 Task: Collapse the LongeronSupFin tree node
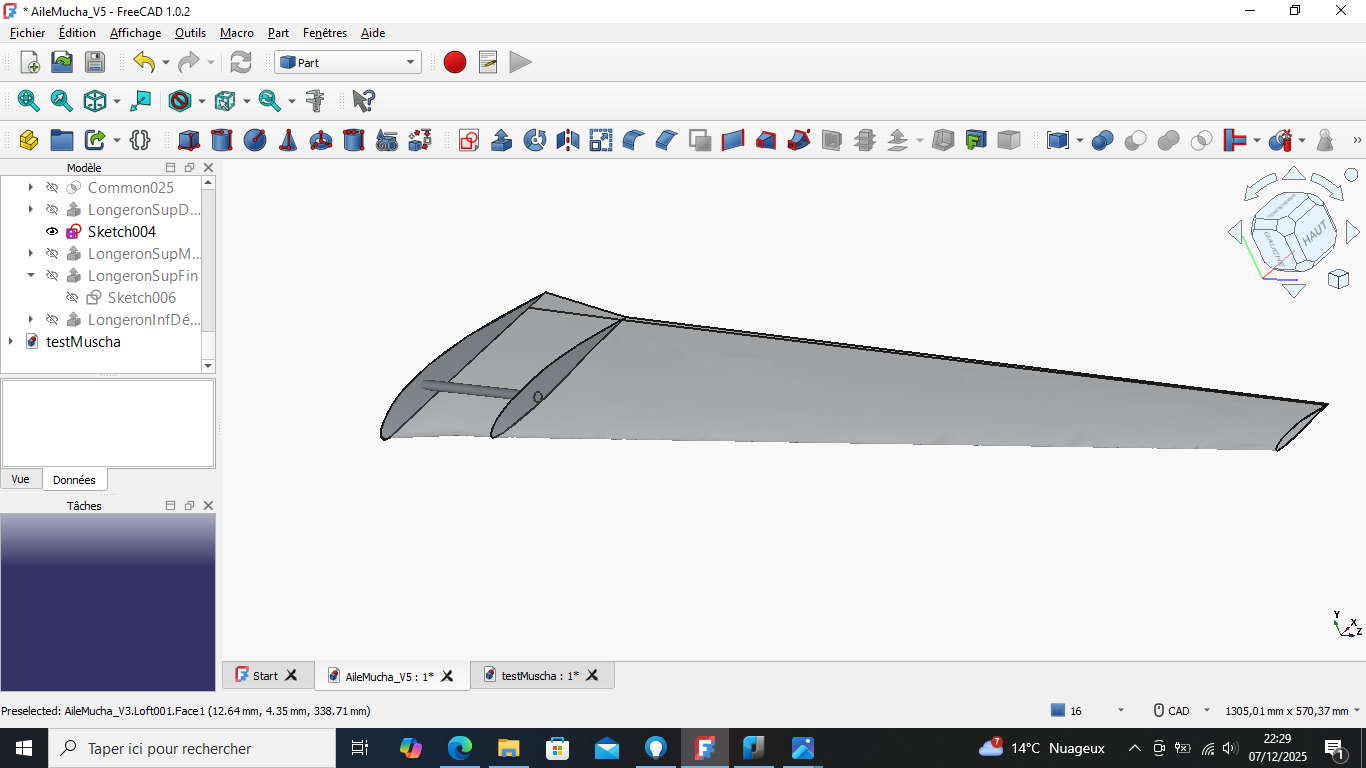31,276
